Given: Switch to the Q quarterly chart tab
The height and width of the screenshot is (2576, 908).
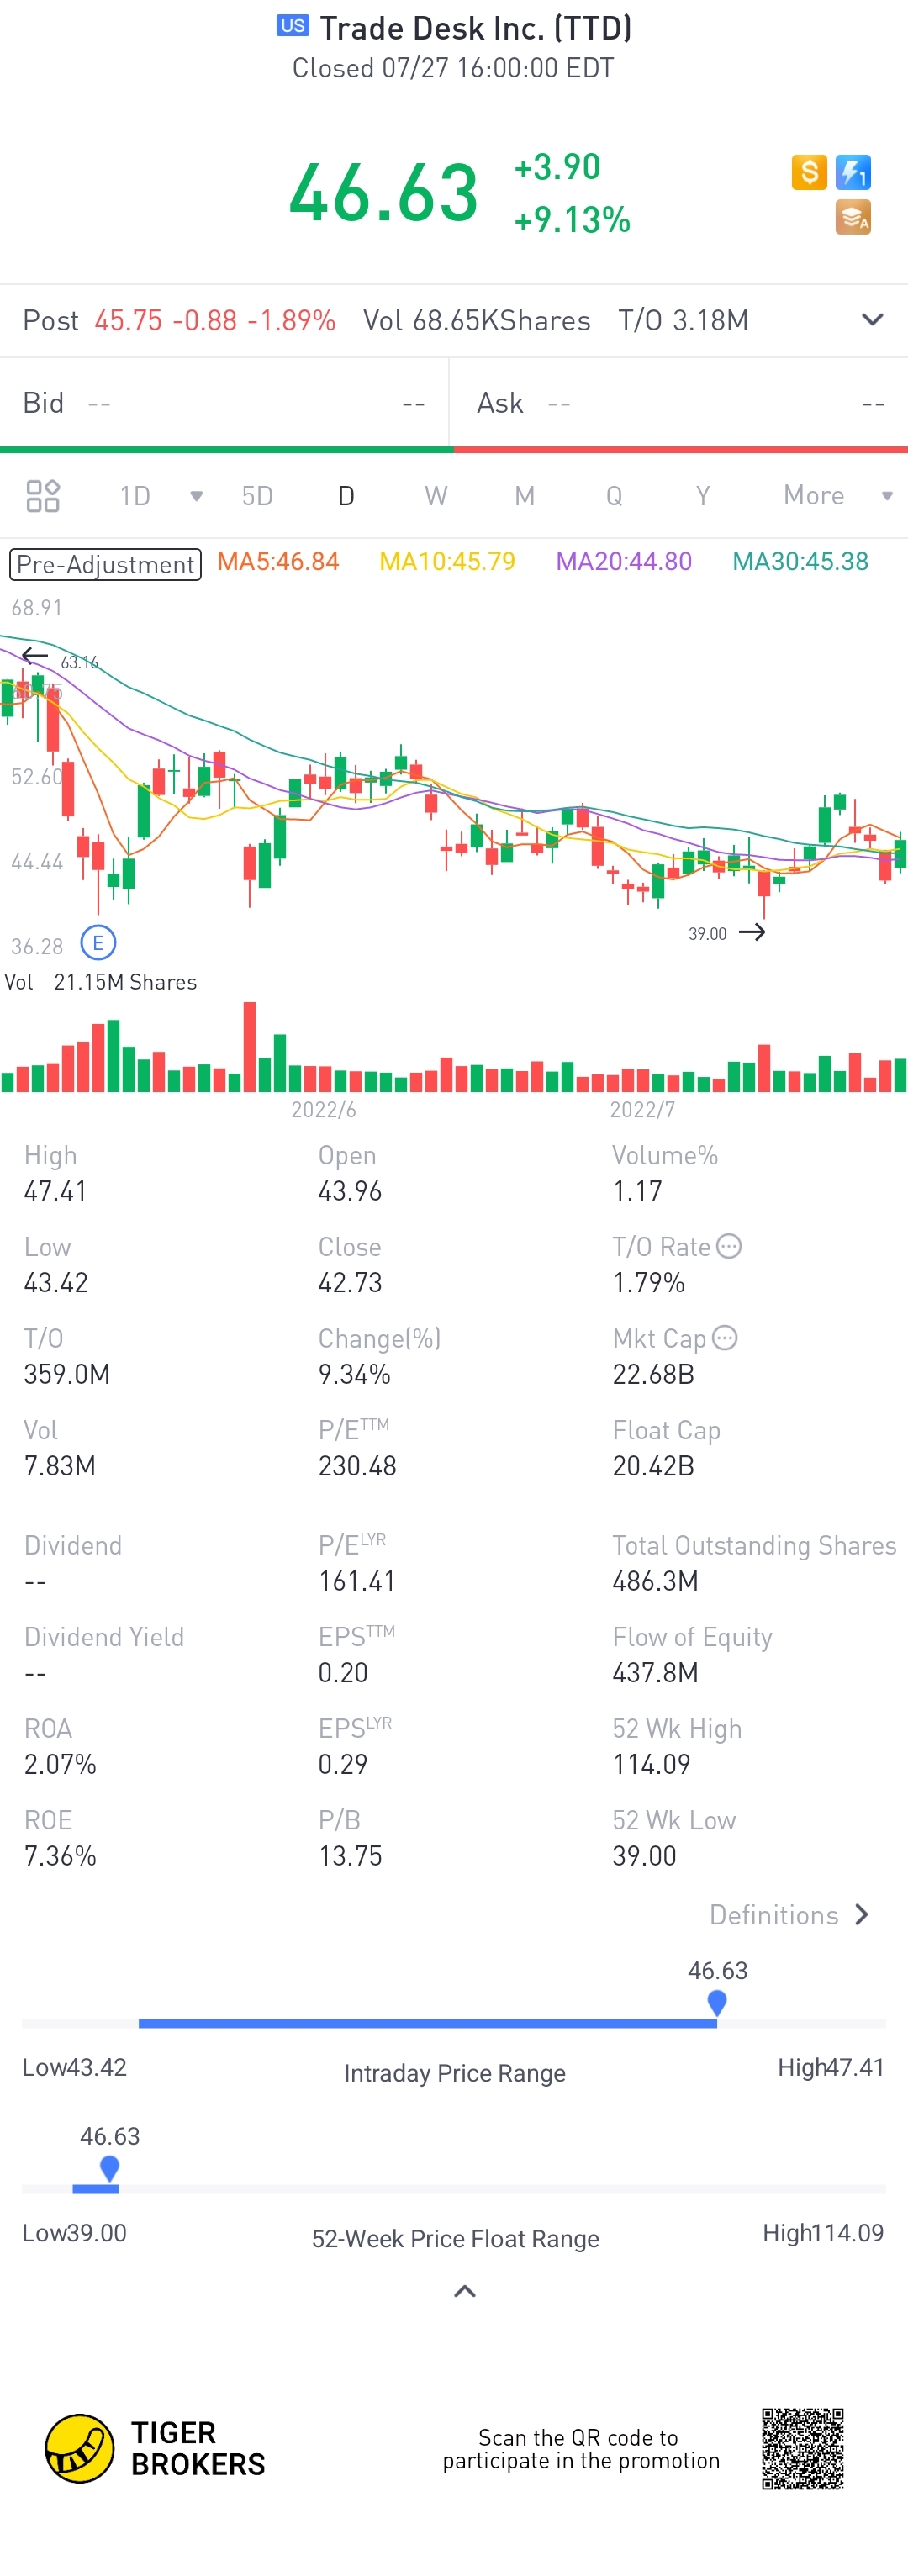Looking at the screenshot, I should click(614, 496).
